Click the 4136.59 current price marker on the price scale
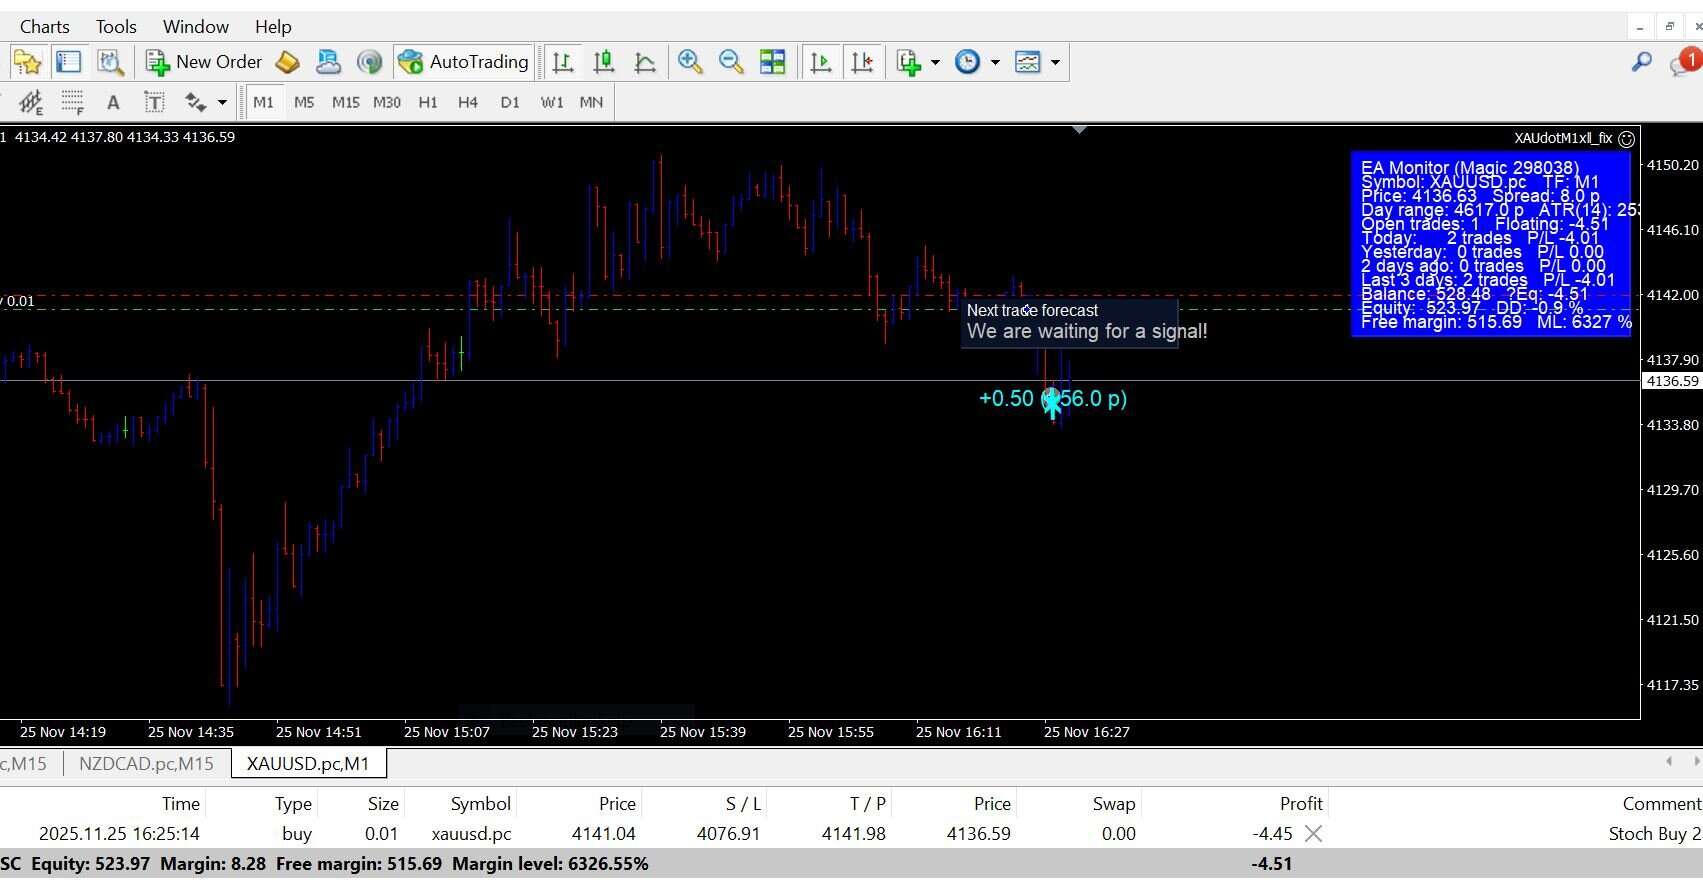Viewport: 1703px width, 890px height. coord(1672,381)
